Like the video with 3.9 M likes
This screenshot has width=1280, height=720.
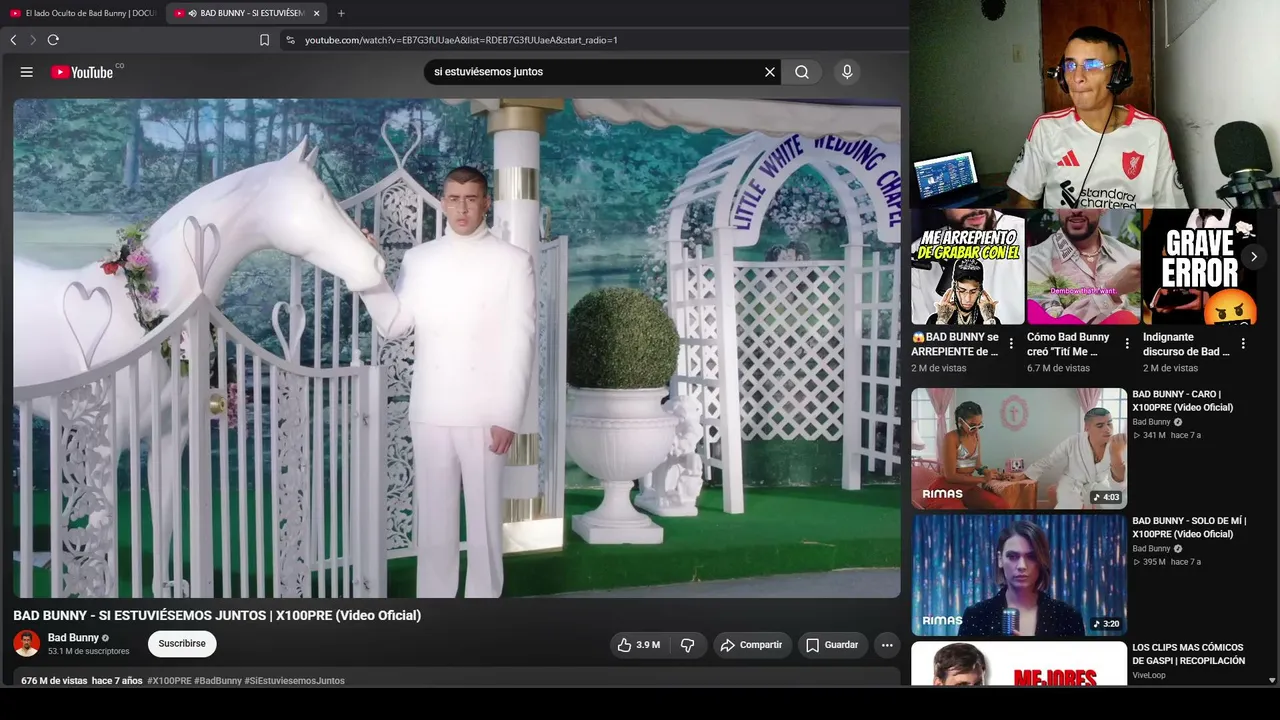[640, 645]
